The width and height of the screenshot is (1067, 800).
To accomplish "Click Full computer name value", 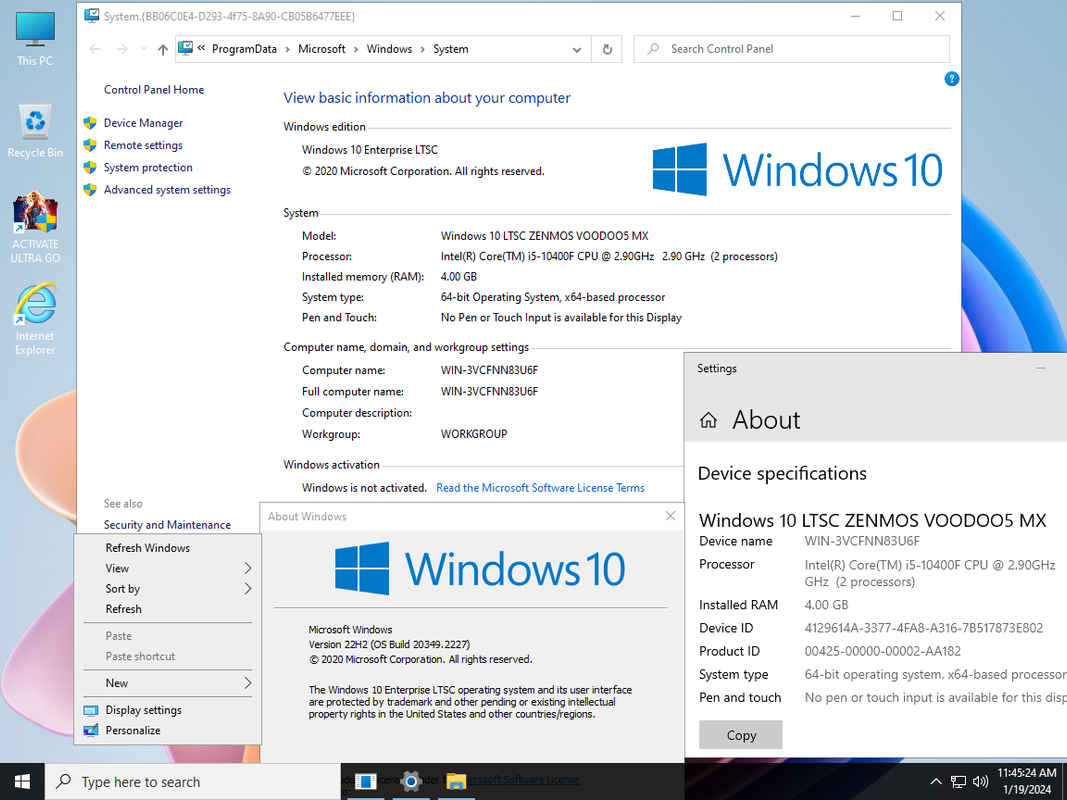I will click(x=489, y=391).
